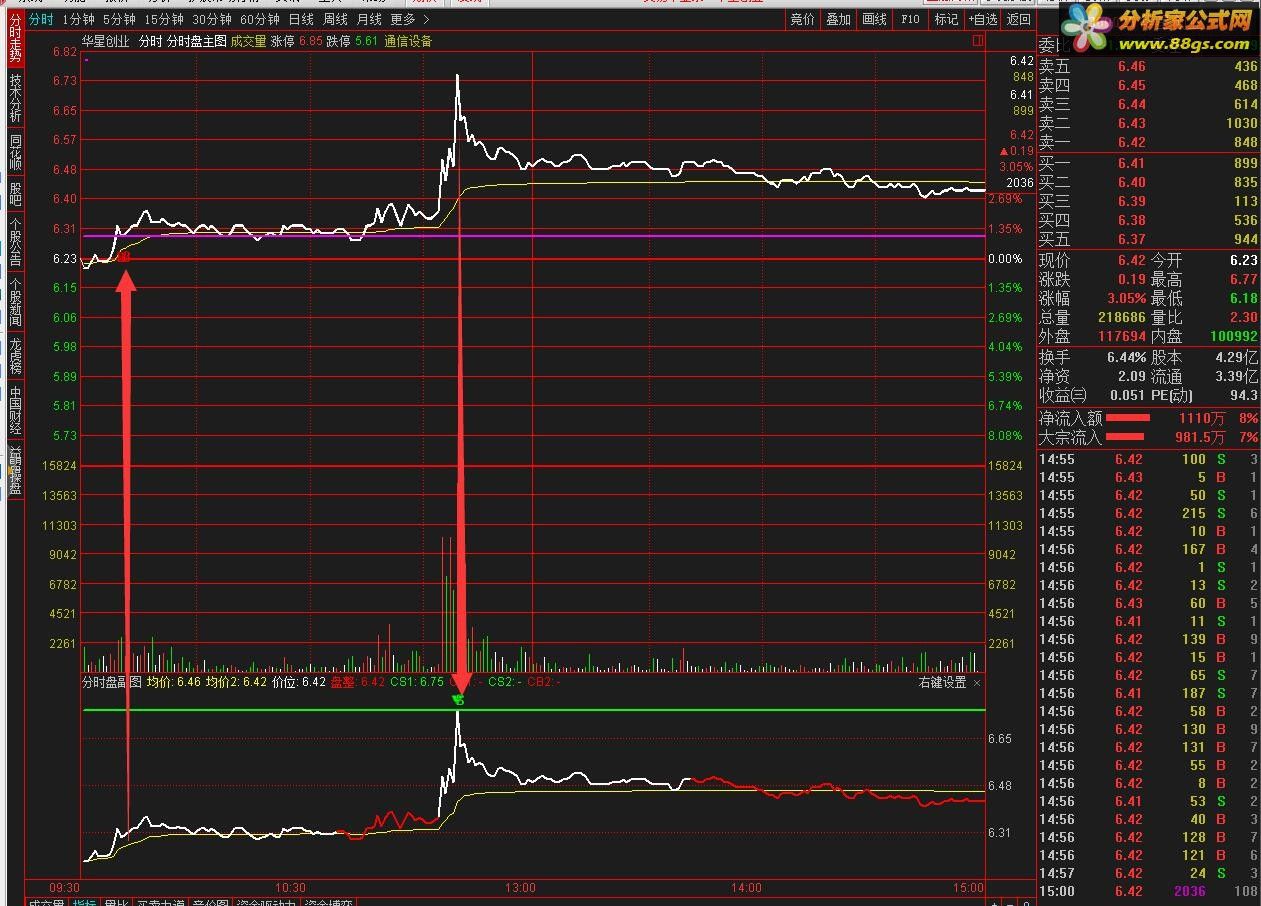This screenshot has height=906, width=1261.
Task: Click the 均价: 6.46 legend entry
Action: [174, 683]
